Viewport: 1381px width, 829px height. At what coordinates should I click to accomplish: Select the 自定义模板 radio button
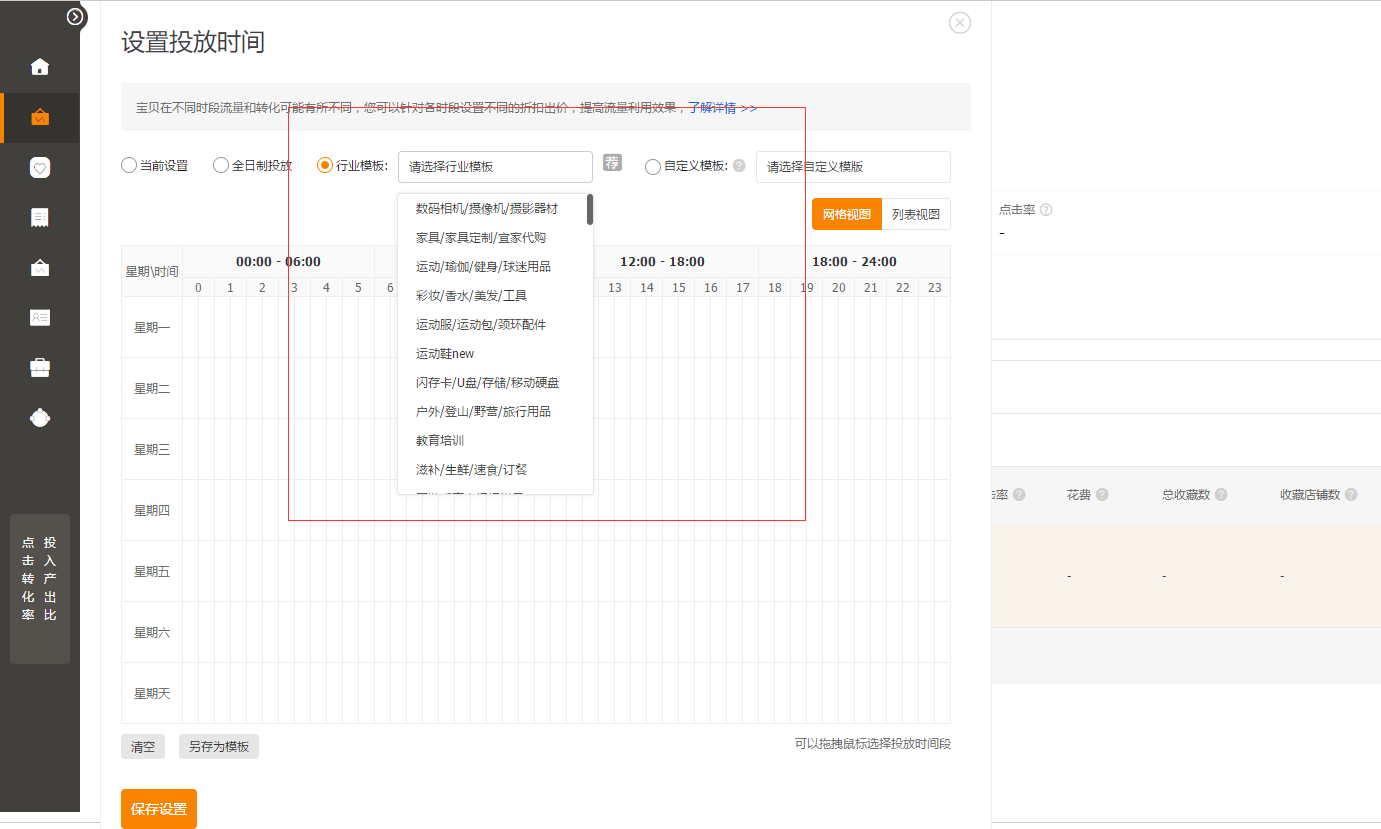[x=653, y=167]
